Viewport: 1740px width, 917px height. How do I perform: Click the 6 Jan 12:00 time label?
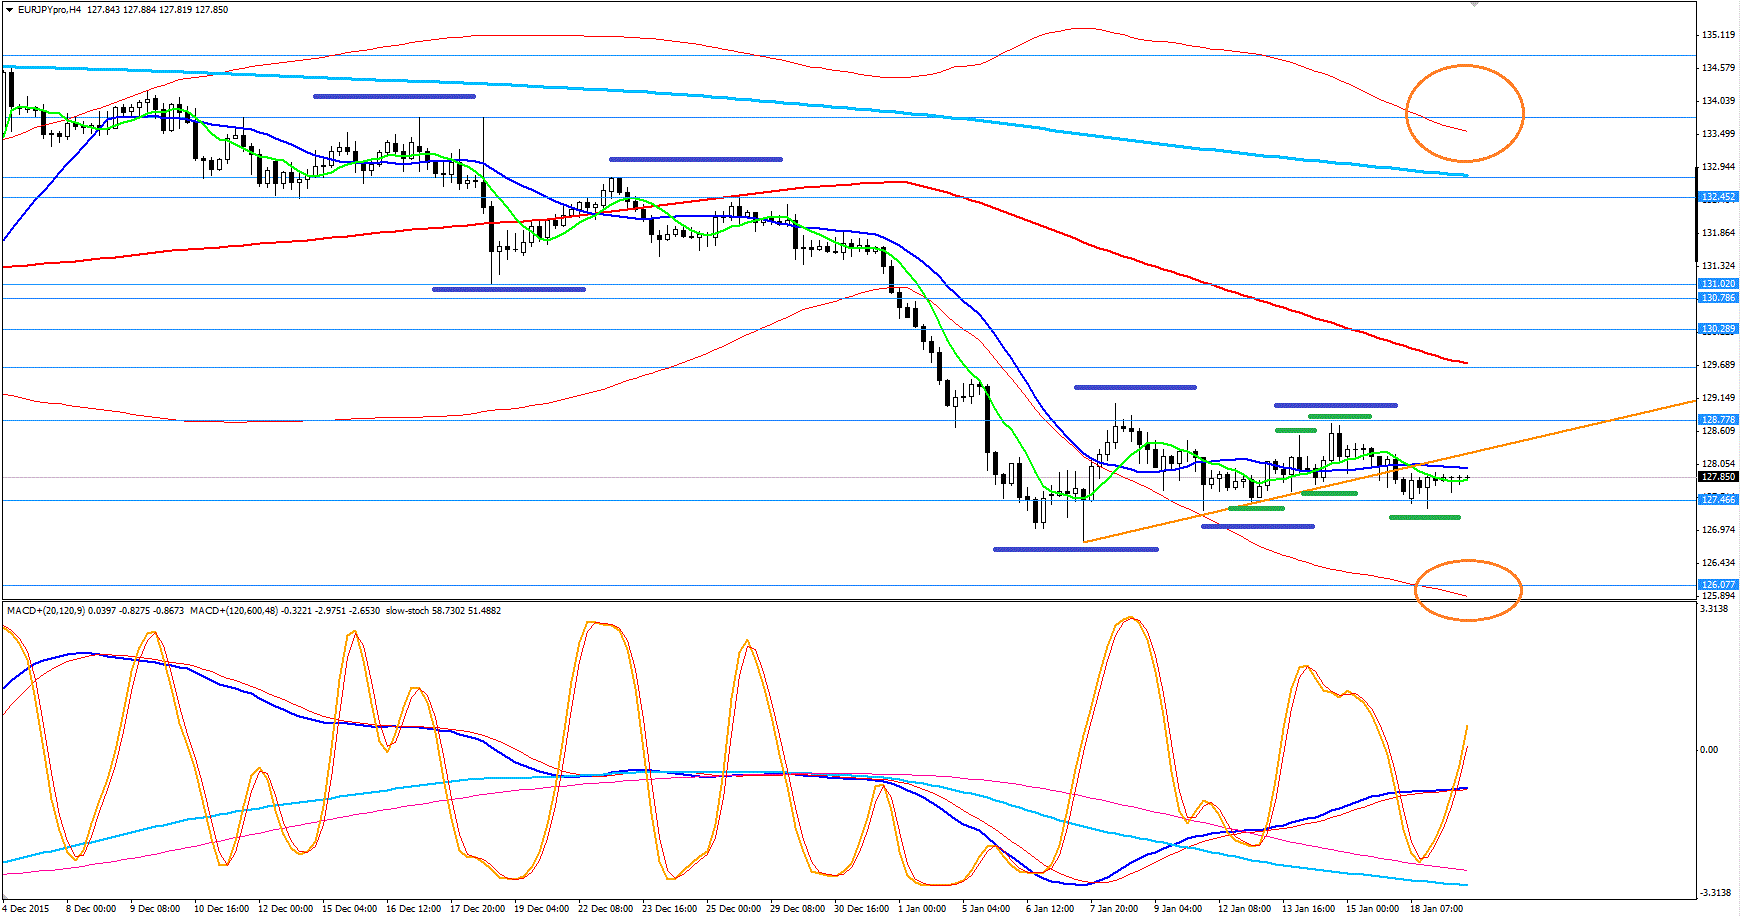point(1050,909)
